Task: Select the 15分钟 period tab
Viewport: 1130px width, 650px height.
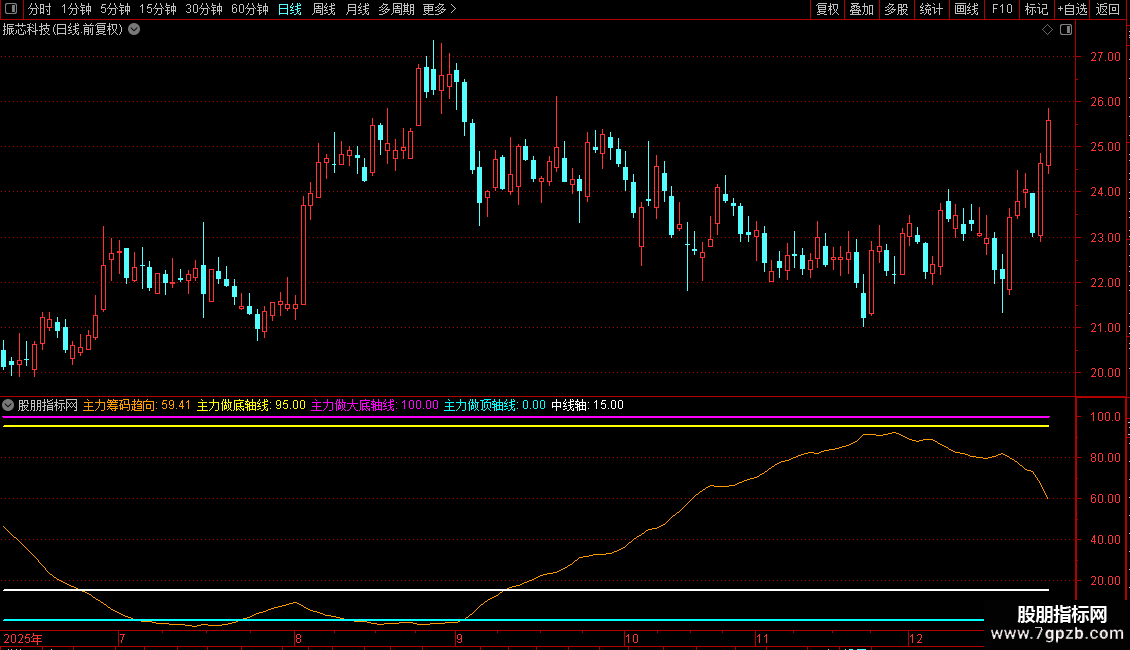Action: 157,9
